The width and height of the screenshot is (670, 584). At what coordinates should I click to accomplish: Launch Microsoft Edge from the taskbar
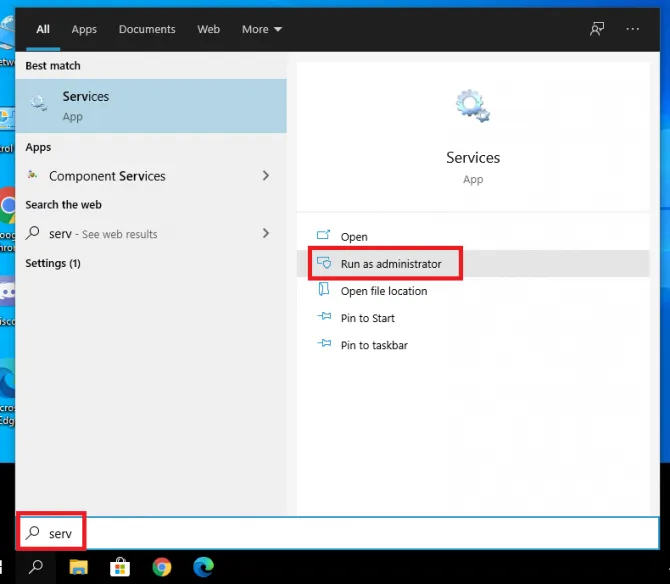click(x=203, y=567)
